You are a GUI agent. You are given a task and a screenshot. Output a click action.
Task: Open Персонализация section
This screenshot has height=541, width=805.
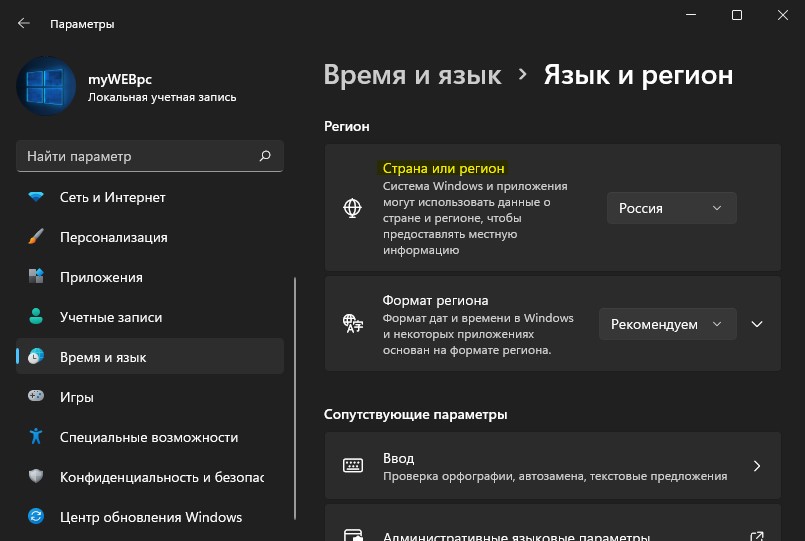click(x=150, y=237)
